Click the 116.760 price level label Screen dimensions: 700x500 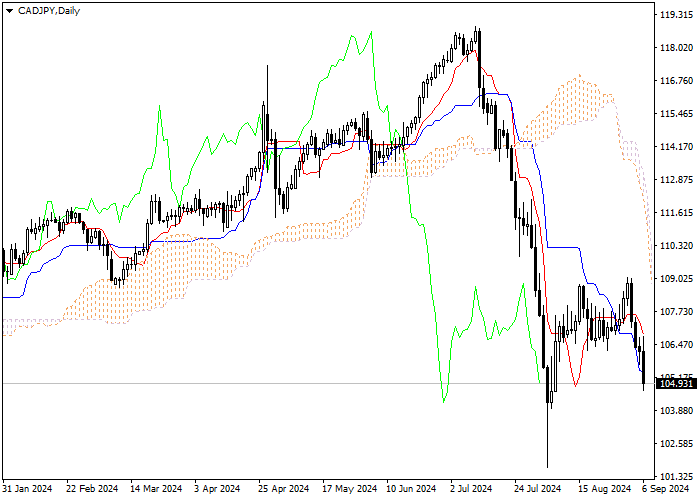click(676, 81)
